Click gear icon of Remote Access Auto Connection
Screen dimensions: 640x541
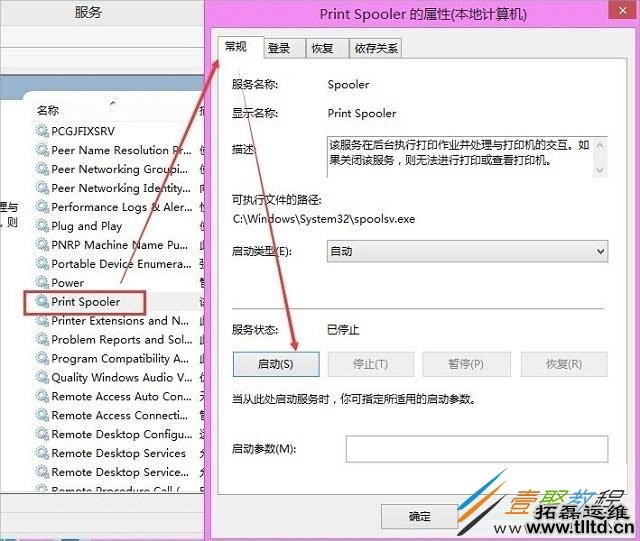pyautogui.click(x=42, y=396)
